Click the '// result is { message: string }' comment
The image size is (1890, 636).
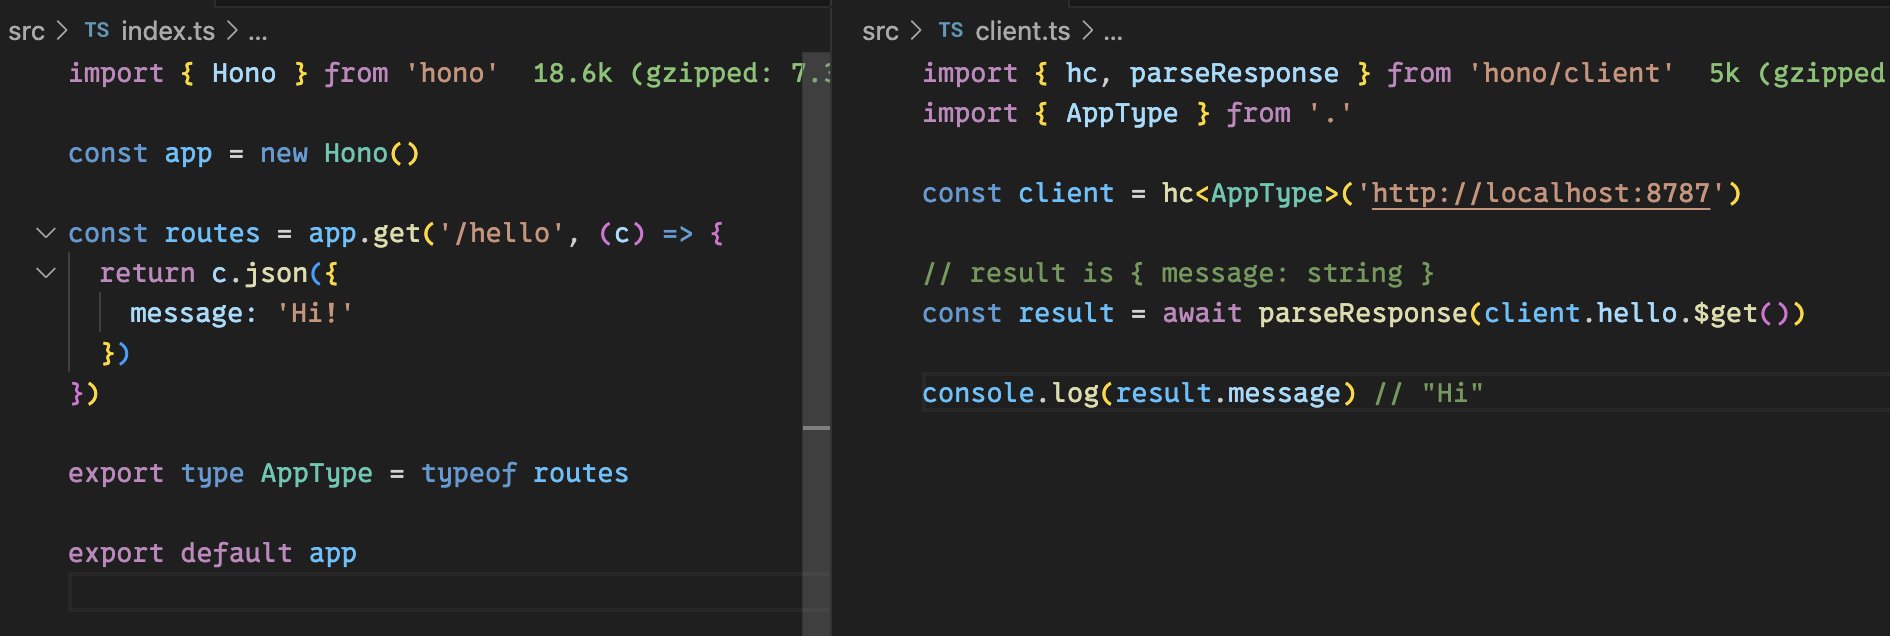1178,273
